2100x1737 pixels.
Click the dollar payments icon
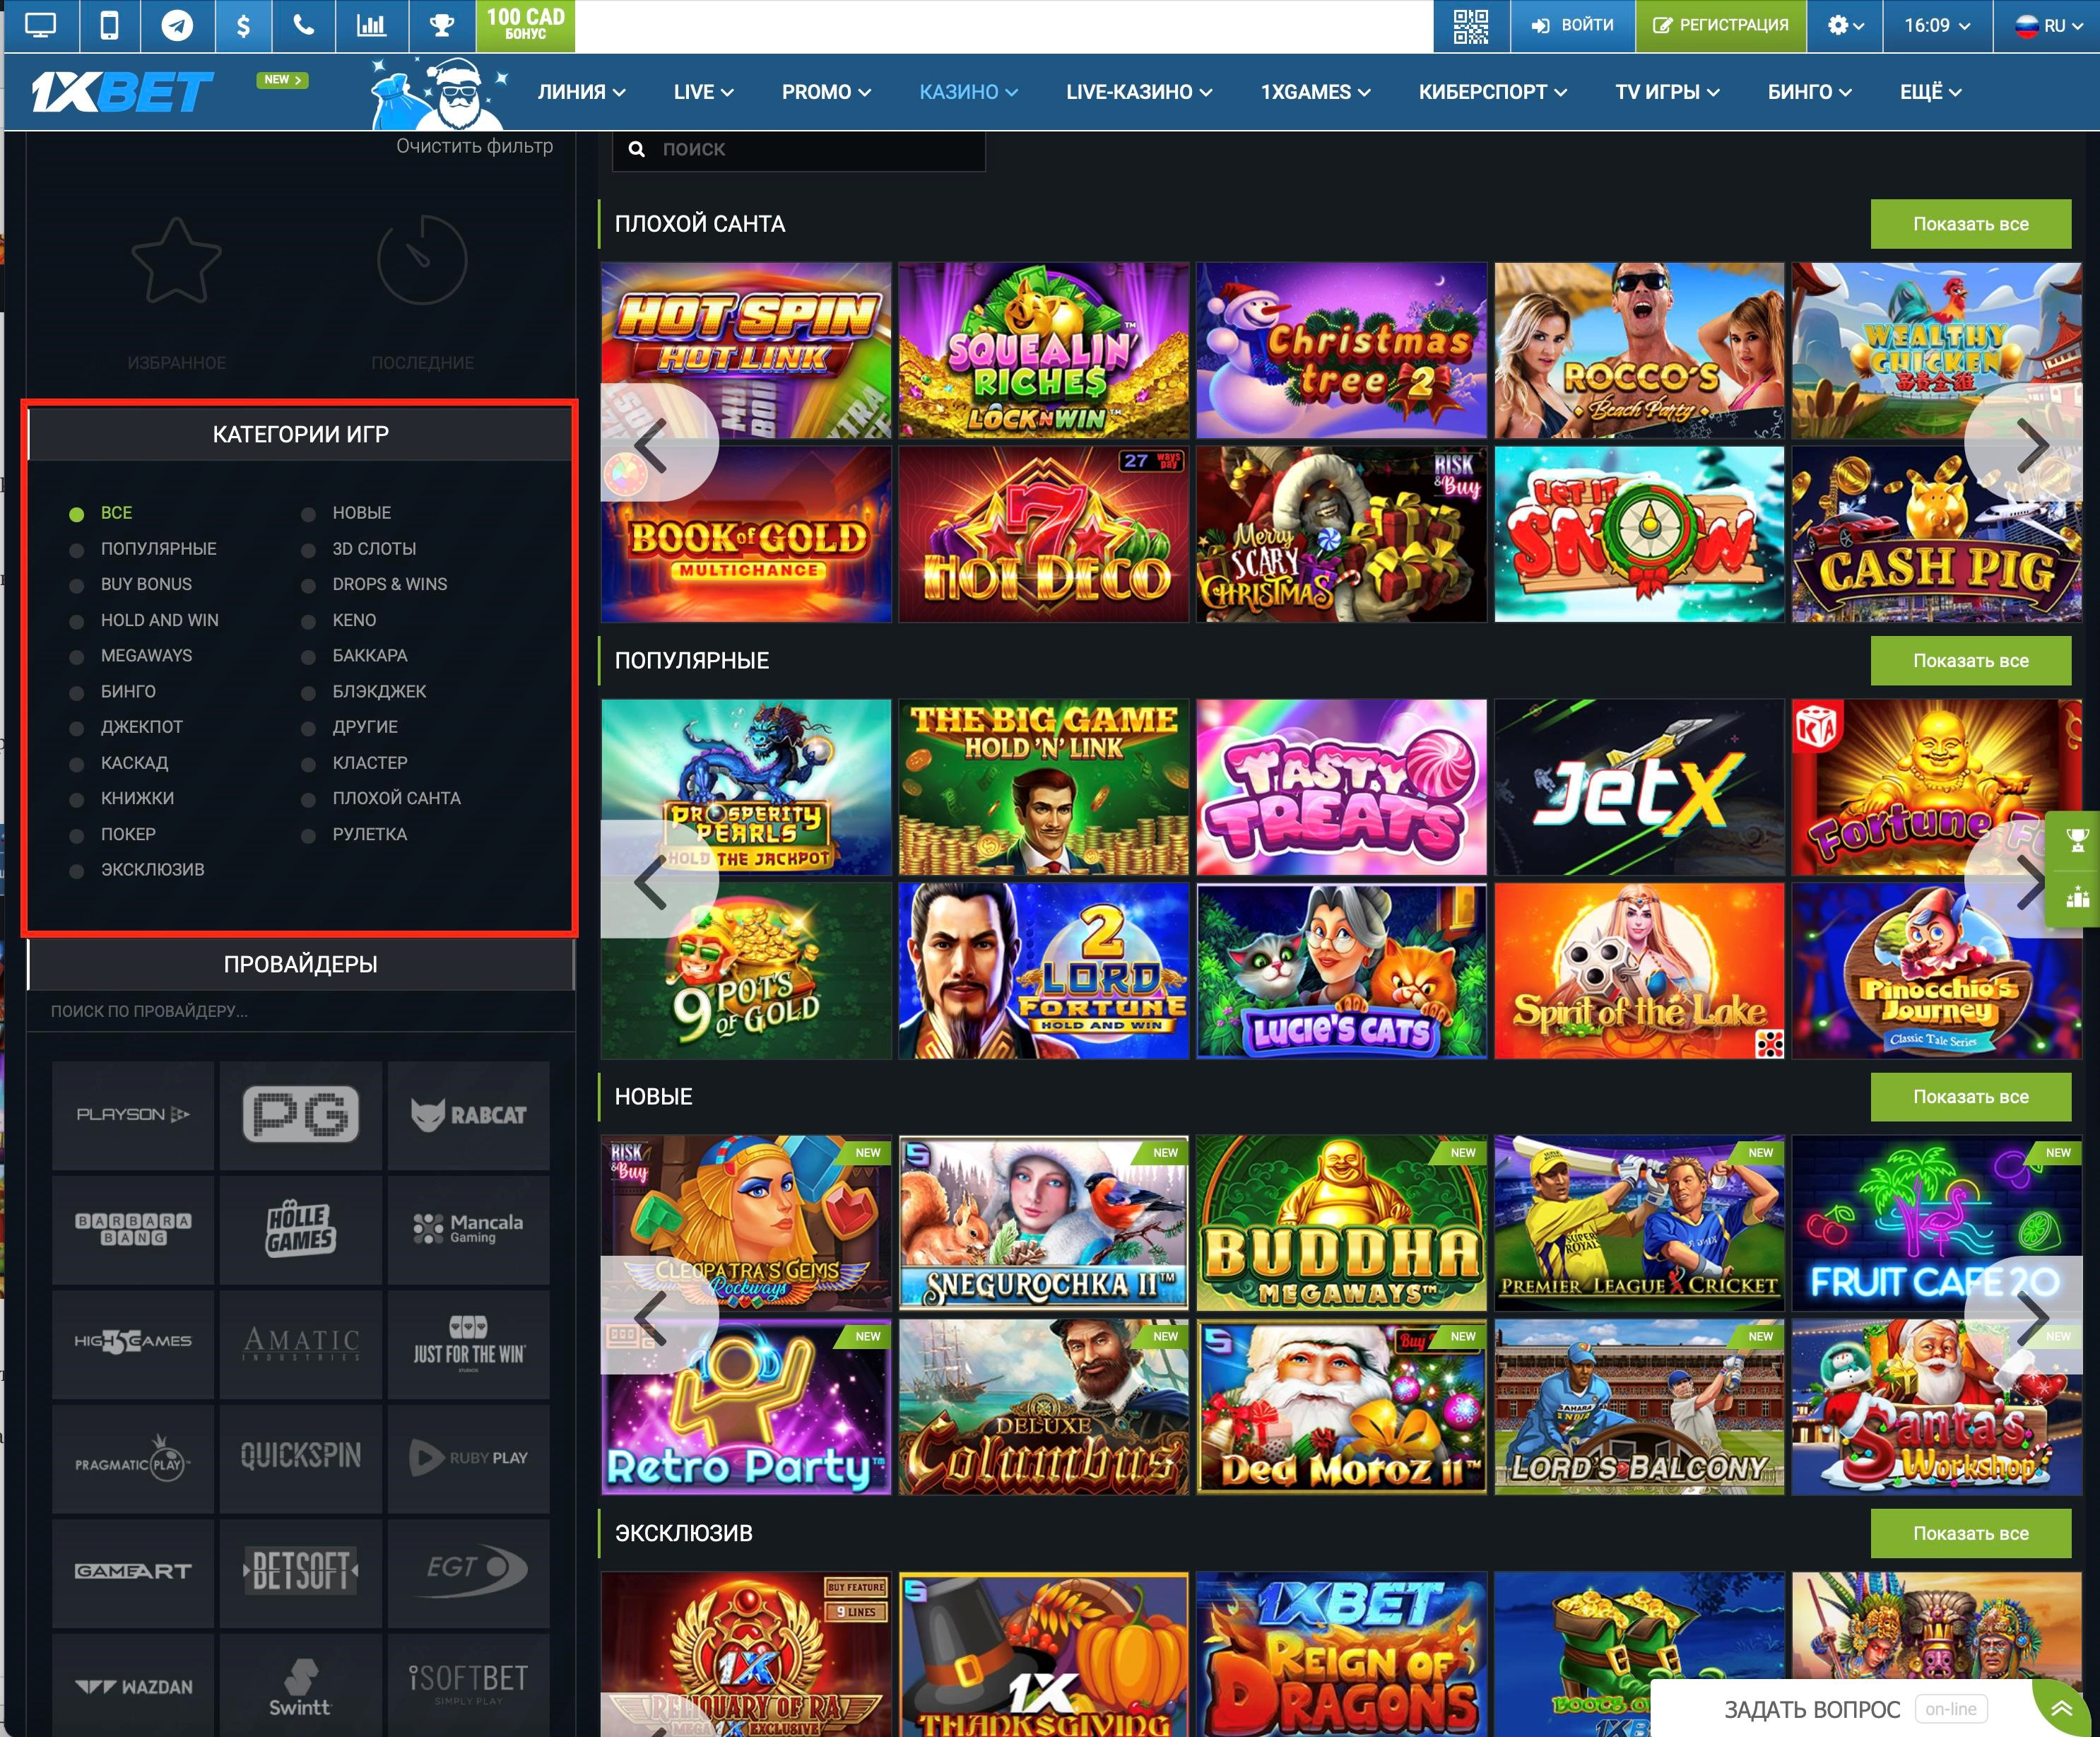(x=243, y=25)
